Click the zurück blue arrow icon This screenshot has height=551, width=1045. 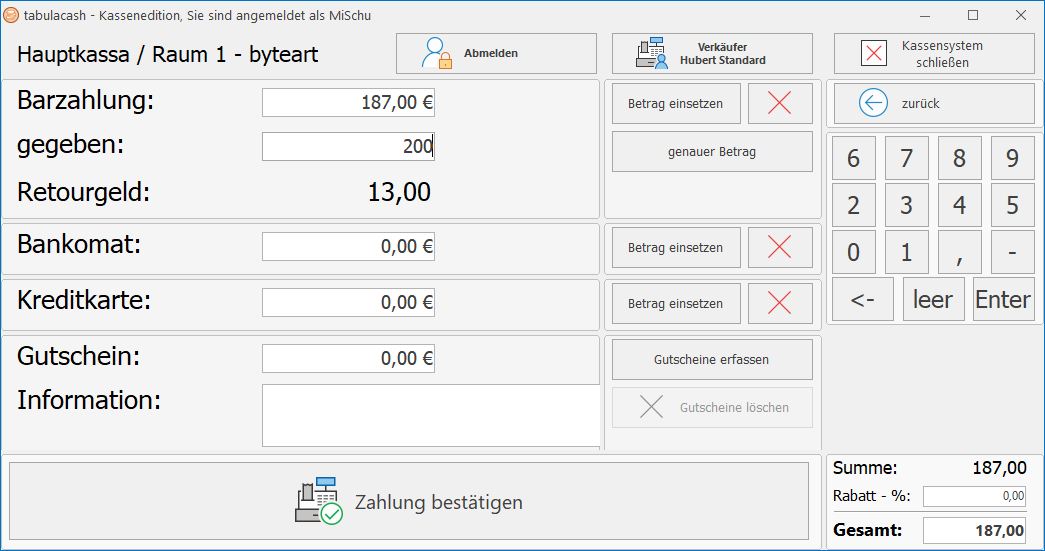[x=873, y=103]
